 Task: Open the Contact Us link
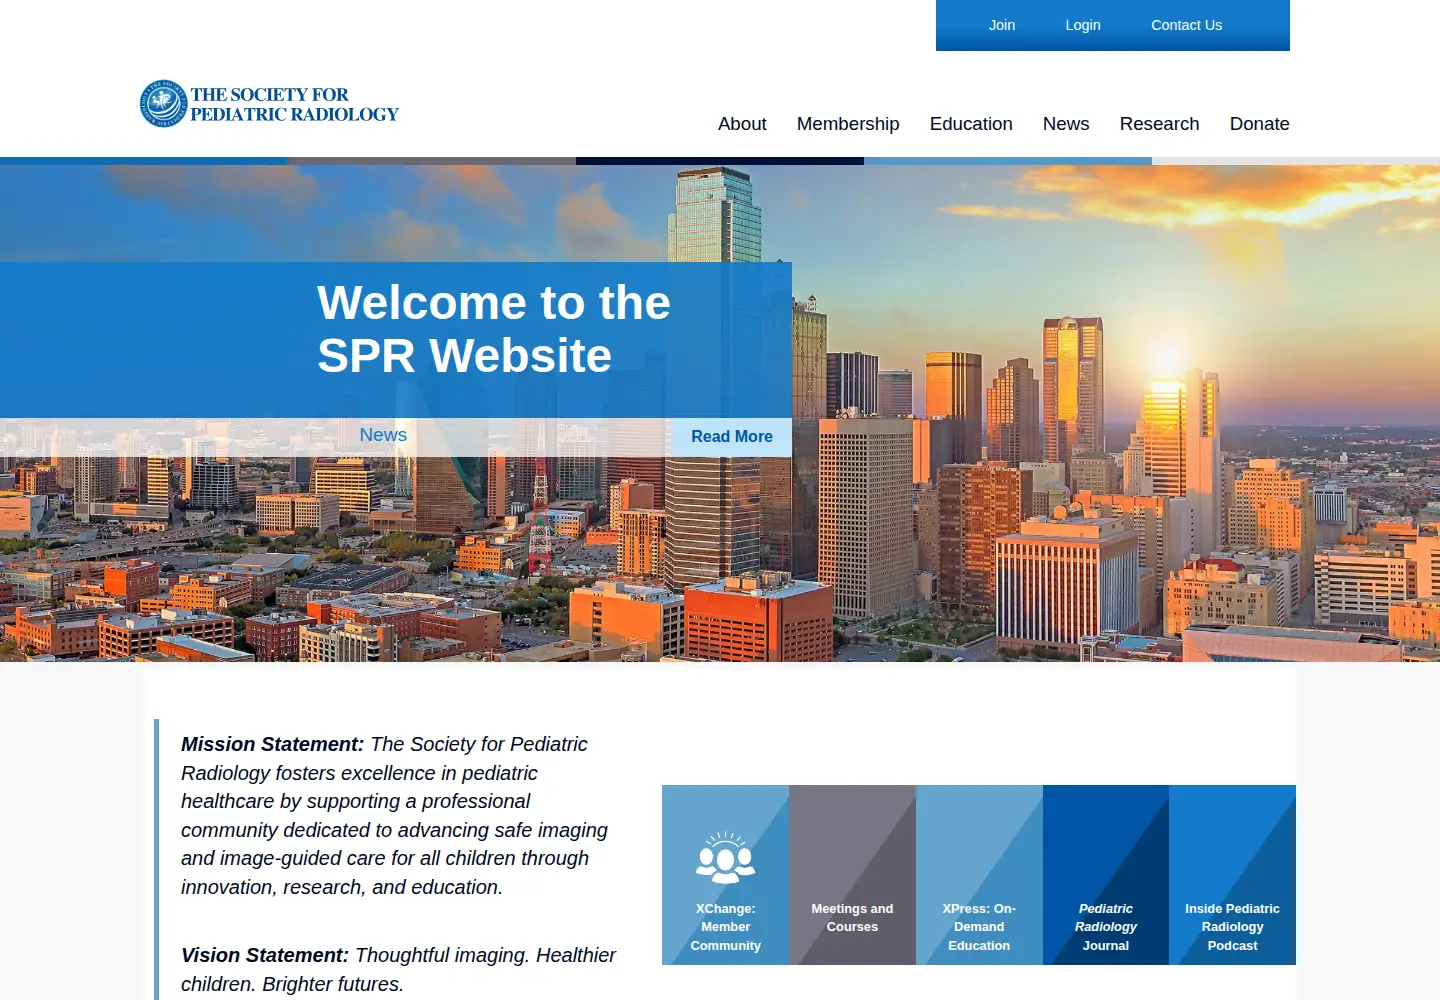click(x=1186, y=25)
